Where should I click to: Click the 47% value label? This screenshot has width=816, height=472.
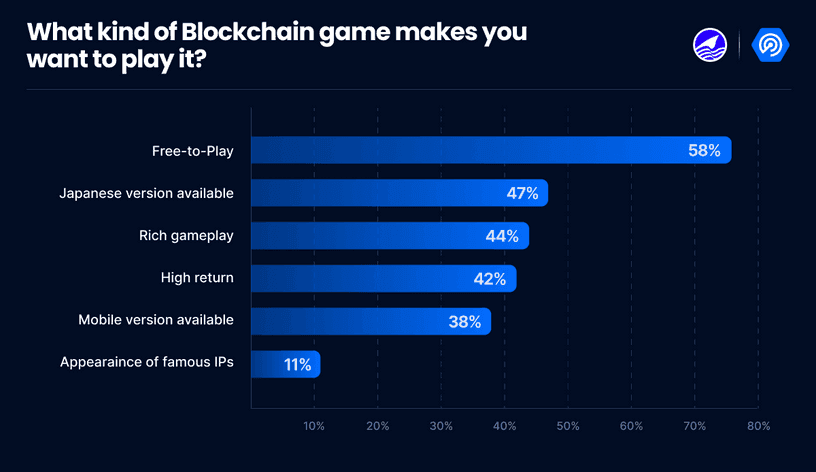tap(522, 193)
